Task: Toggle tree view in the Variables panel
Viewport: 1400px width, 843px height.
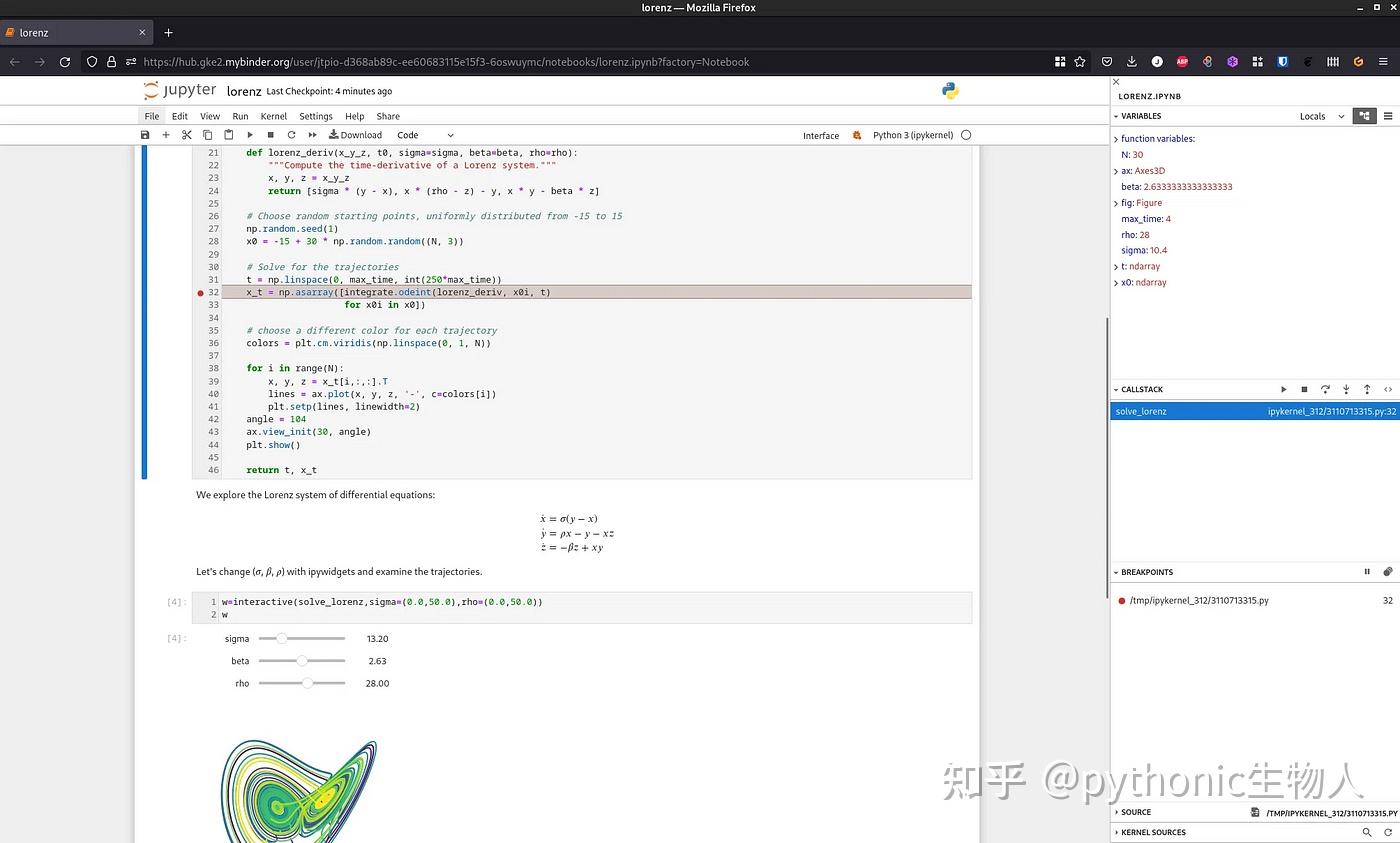Action: pyautogui.click(x=1364, y=116)
